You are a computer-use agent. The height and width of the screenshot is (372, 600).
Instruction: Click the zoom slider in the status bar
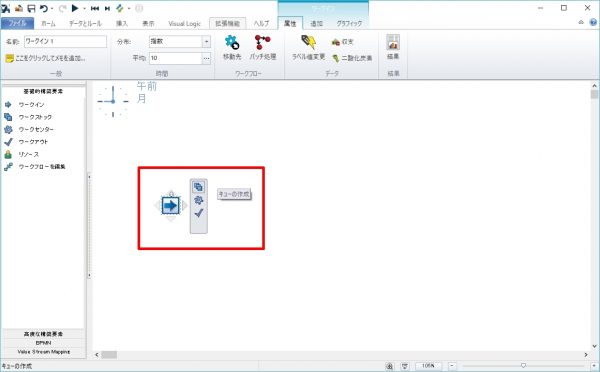pos(523,366)
